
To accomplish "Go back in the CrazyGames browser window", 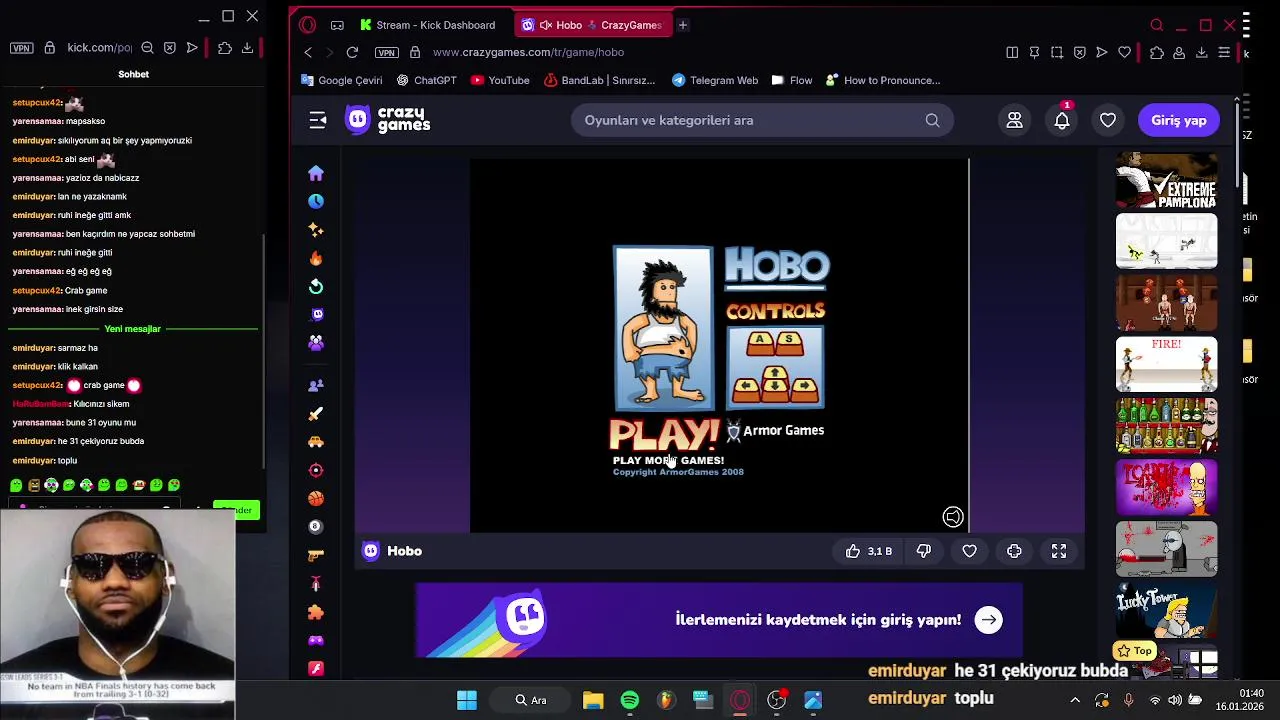I will pyautogui.click(x=308, y=52).
